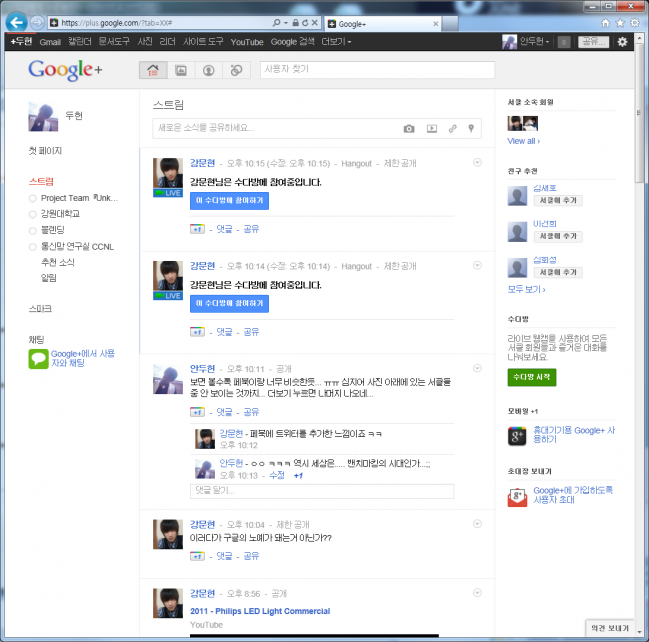Open 2011 - Philips LED Light Commercial link
The width and height of the screenshot is (649, 642).
point(260,611)
